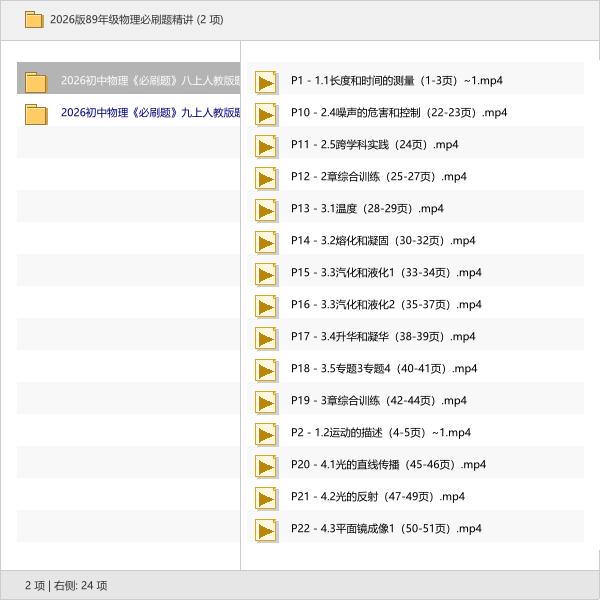The image size is (600, 600).
Task: Select the 2026初中物理《必刷题》八上人教版 folder name
Action: [150, 81]
